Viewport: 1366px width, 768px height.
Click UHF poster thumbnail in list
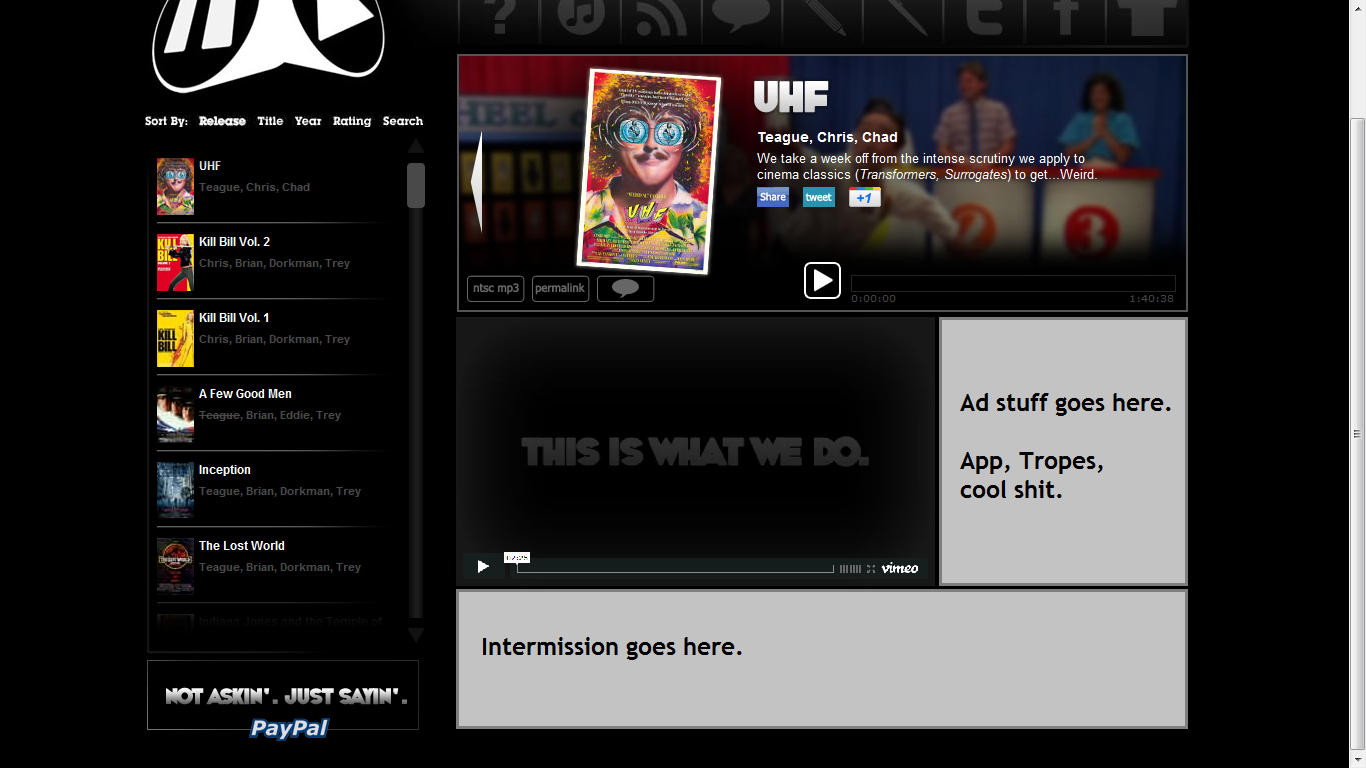click(x=175, y=186)
